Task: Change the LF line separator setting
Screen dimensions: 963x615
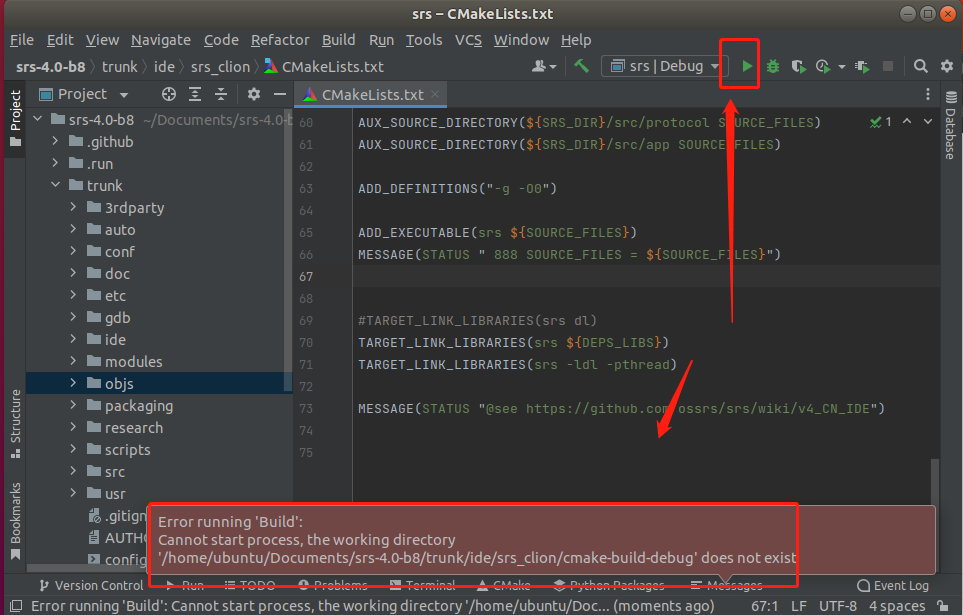Action: point(798,606)
